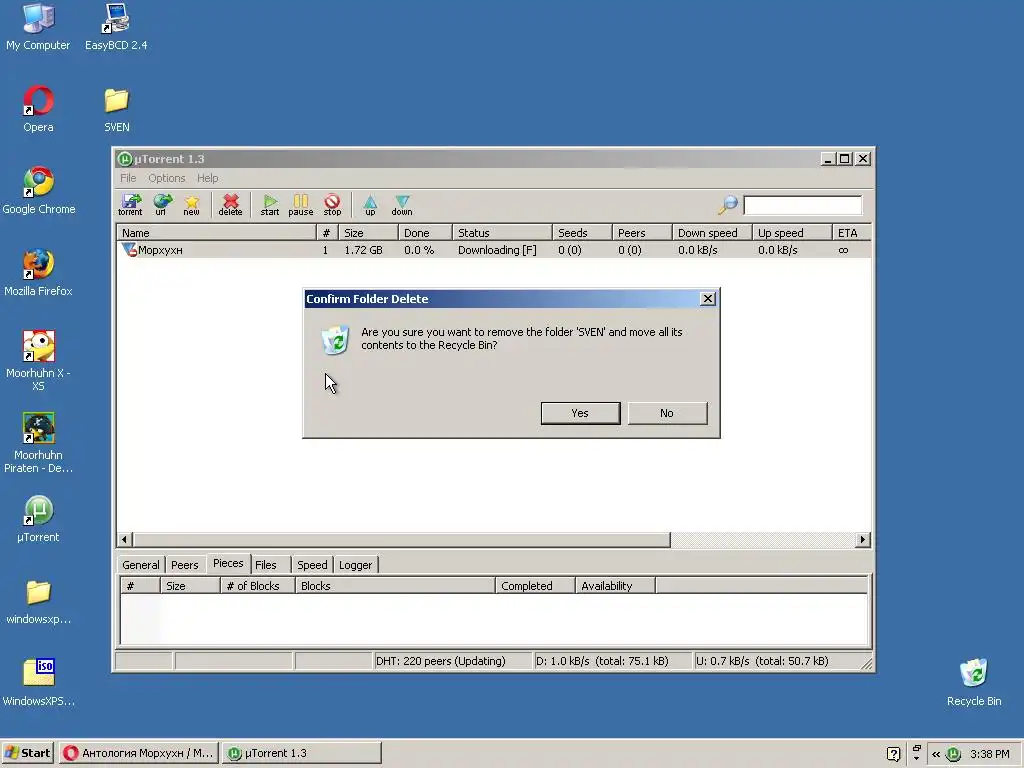This screenshot has height=768, width=1024.
Task: Select the Recycle Bin desktop icon
Action: 974,682
